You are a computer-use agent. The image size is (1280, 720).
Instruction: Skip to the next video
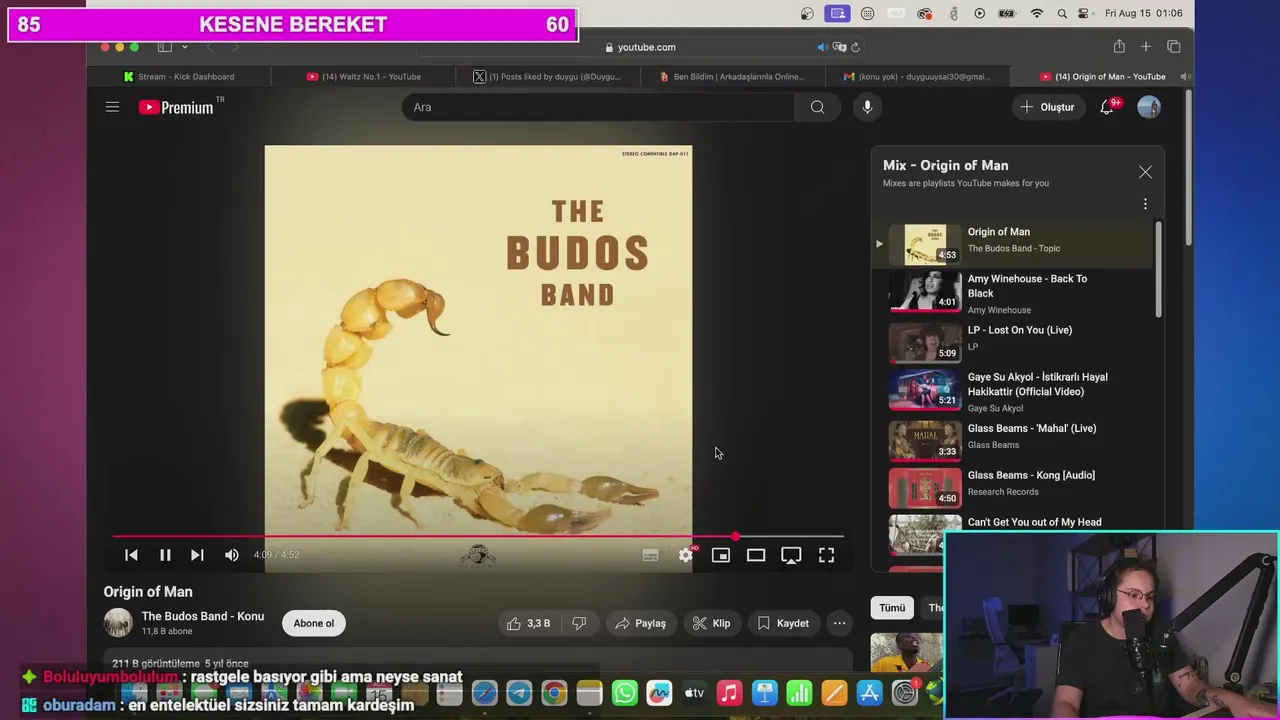197,555
